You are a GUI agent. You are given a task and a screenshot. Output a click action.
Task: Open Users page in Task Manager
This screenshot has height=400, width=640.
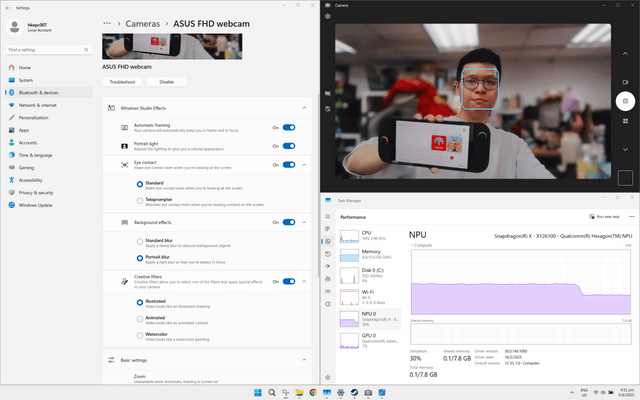point(327,279)
